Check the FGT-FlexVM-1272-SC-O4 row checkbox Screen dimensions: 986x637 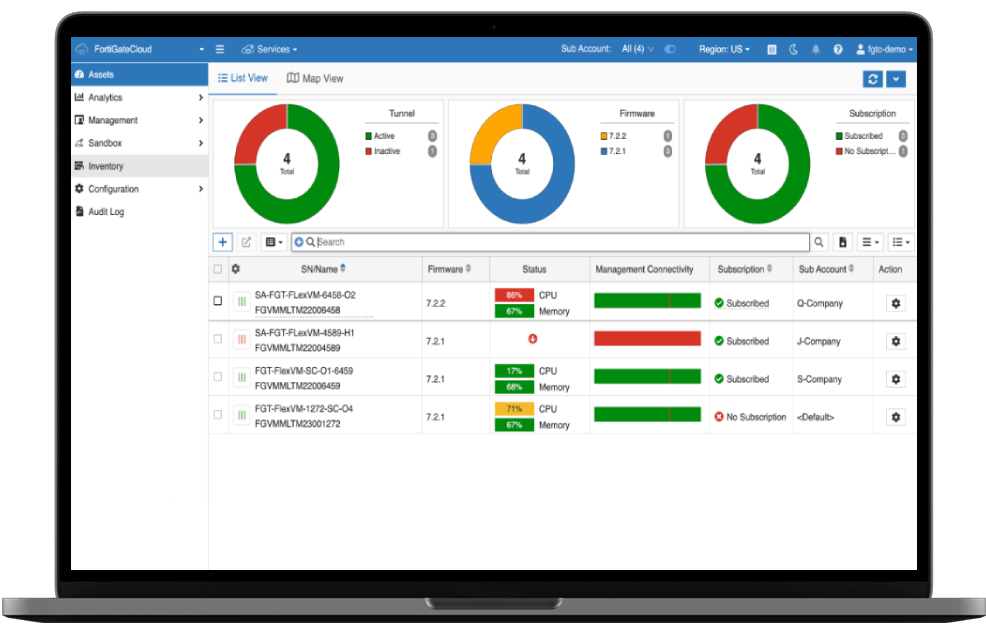[x=218, y=415]
